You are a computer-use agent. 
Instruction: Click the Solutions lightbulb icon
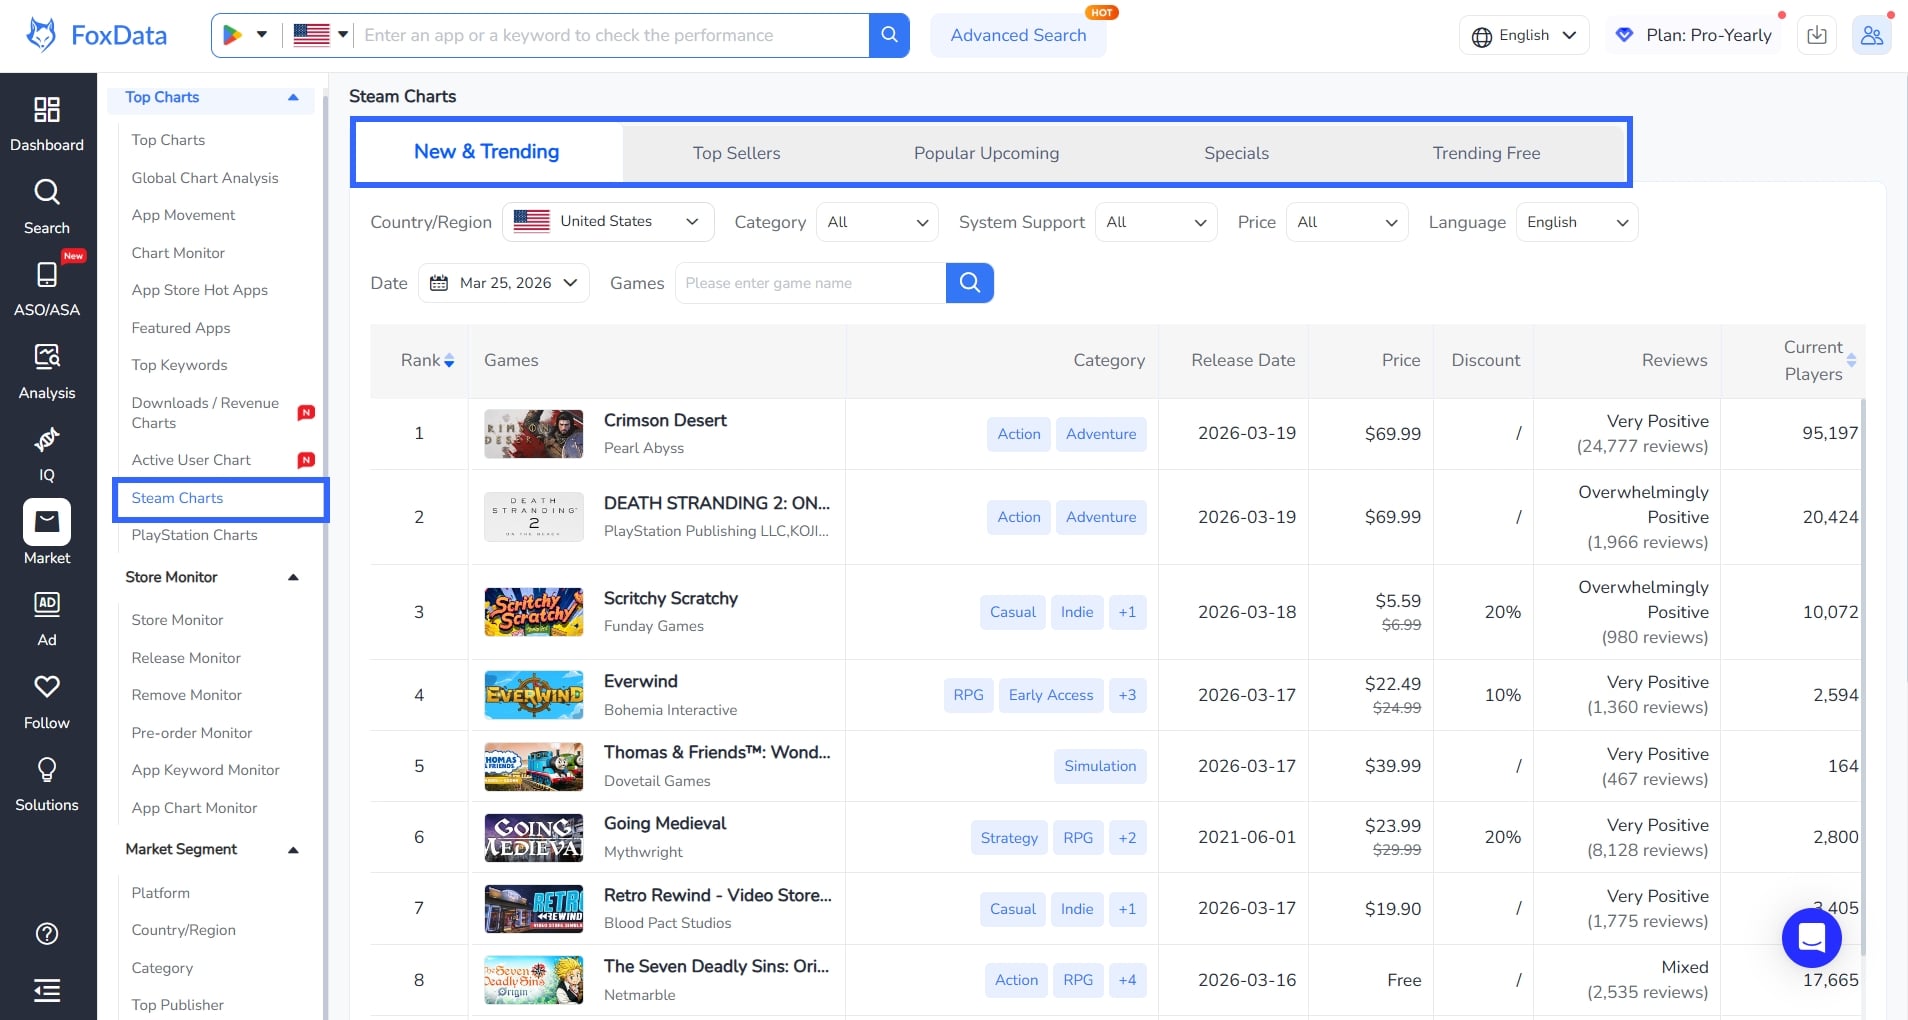pos(46,784)
